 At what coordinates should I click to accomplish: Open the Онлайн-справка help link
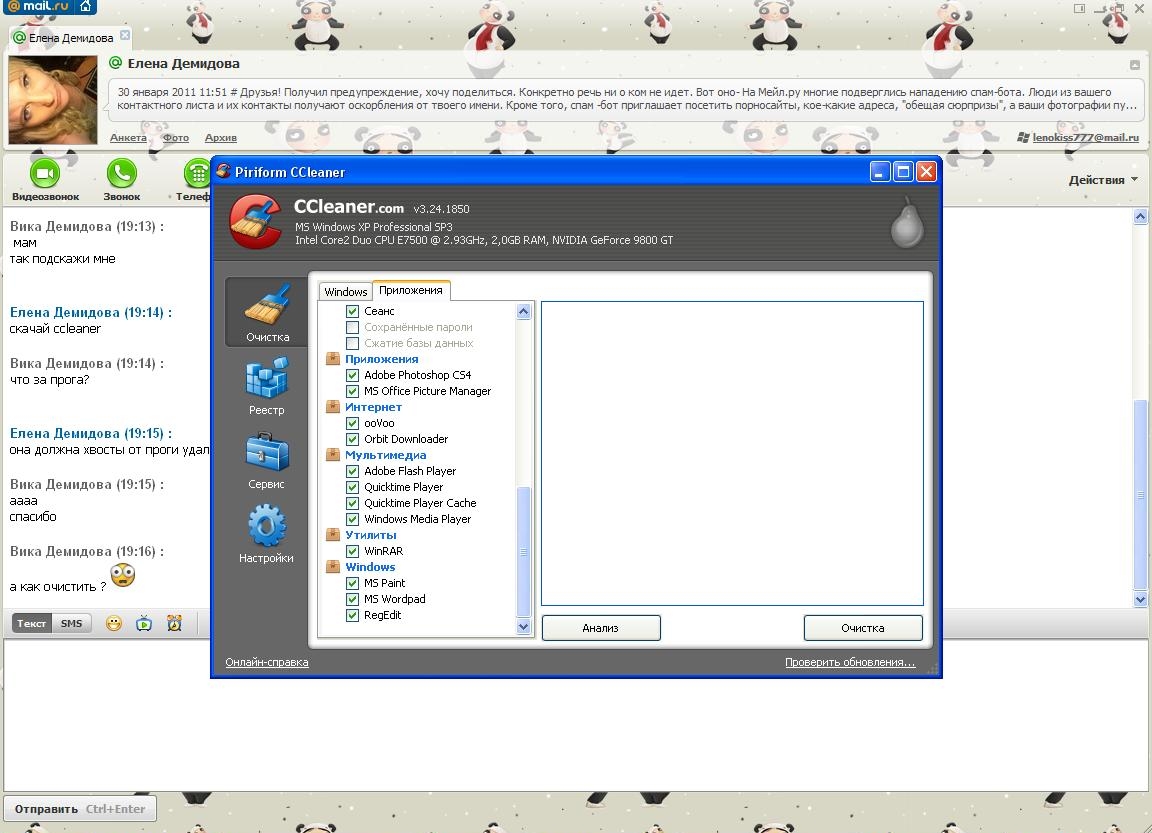[267, 663]
